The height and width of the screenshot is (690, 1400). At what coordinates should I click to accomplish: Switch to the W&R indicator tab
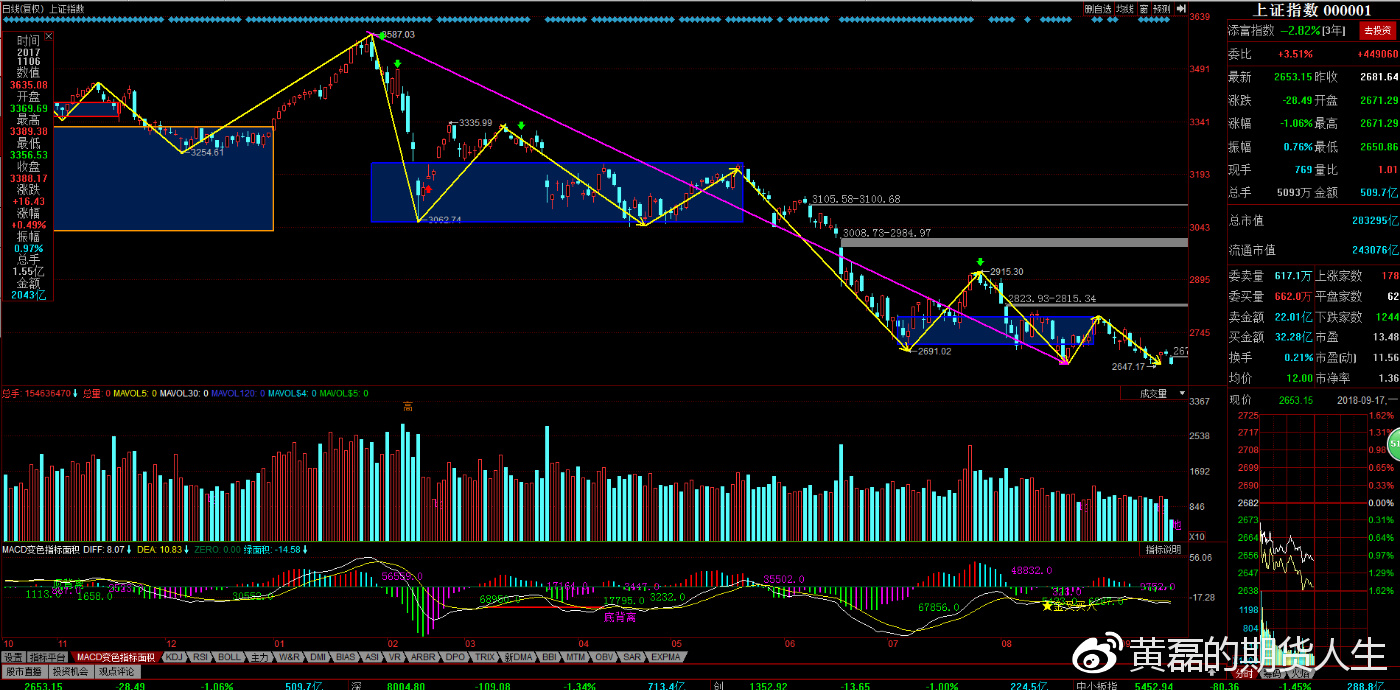(x=289, y=657)
